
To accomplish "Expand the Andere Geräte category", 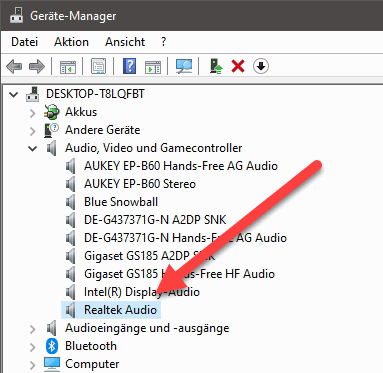I will pos(33,131).
